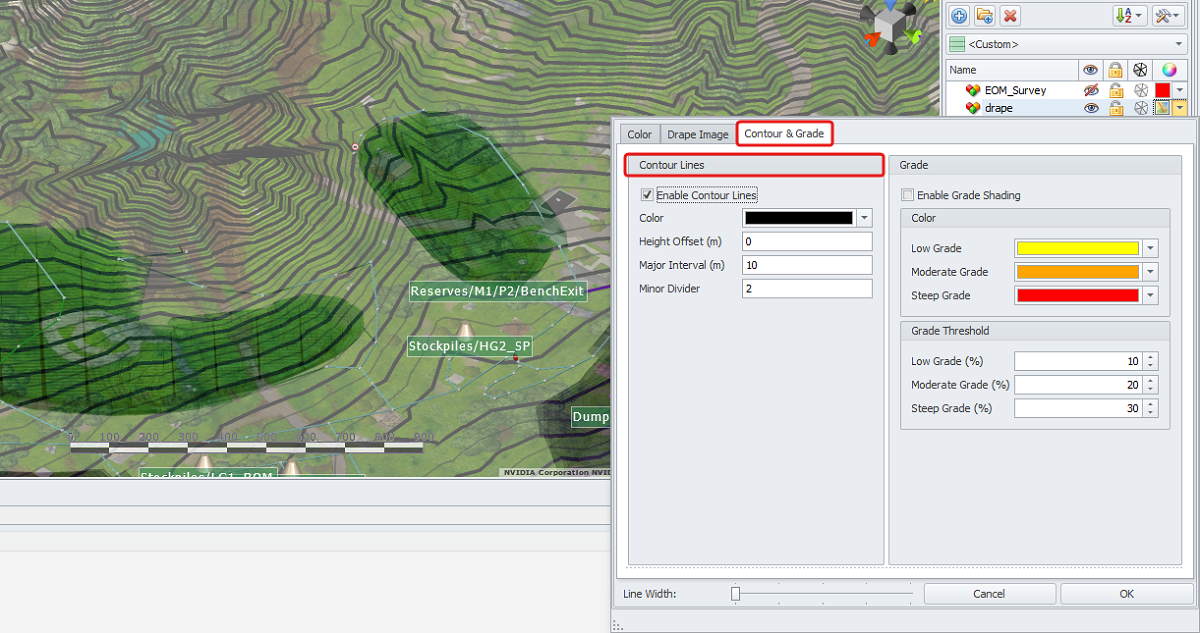Click the wireframe mesh column header
The width and height of the screenshot is (1200, 633).
1139,70
